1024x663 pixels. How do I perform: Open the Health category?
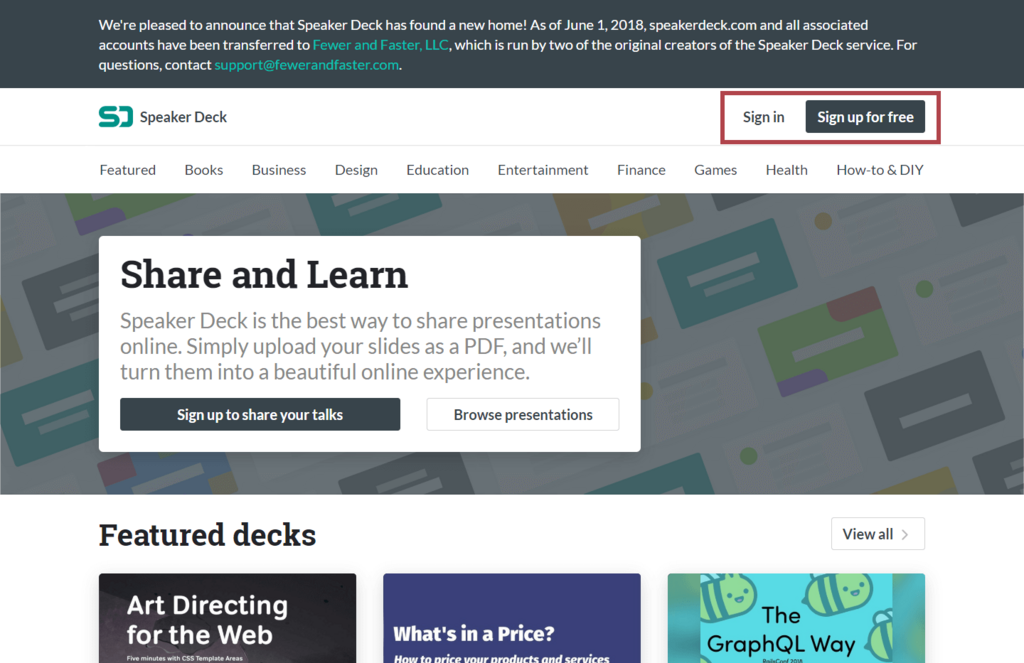(786, 170)
